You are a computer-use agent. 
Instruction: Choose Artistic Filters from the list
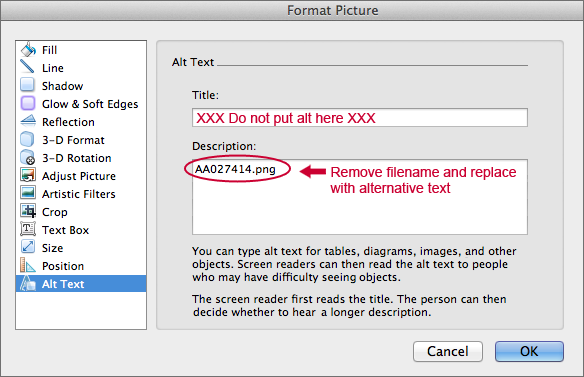(x=81, y=194)
